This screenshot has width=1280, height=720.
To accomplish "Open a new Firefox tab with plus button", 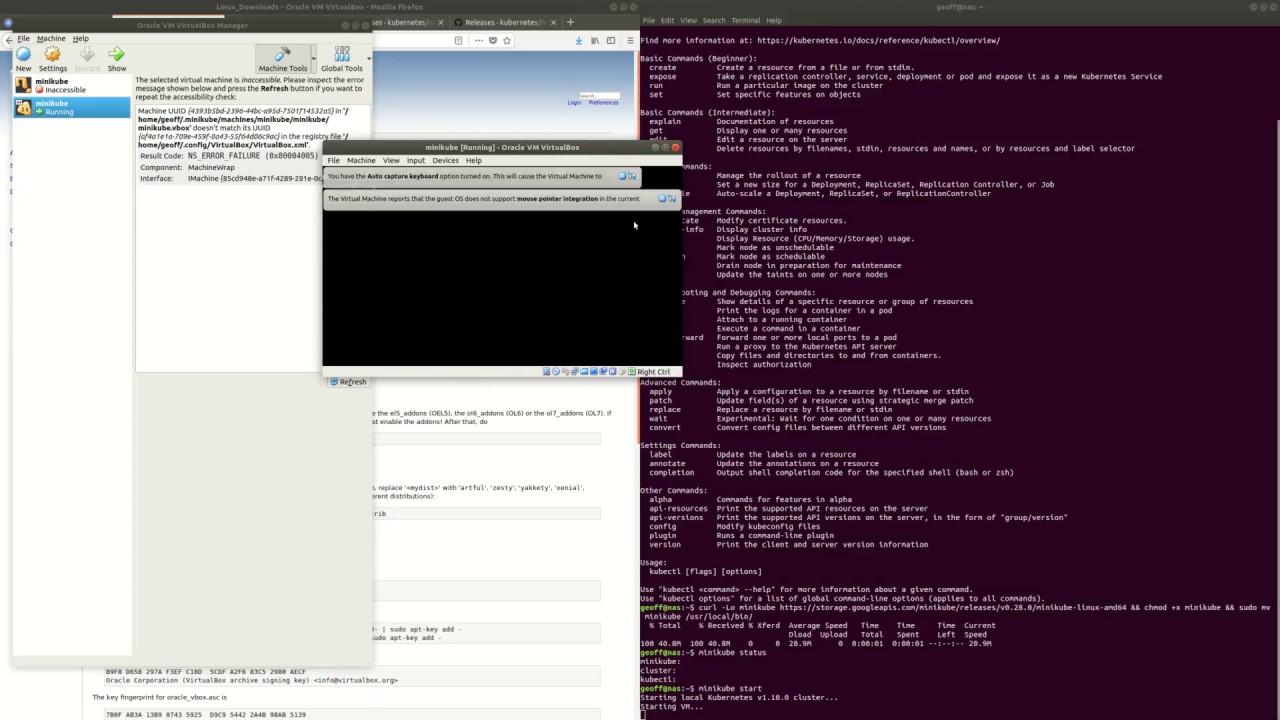I will (x=570, y=21).
